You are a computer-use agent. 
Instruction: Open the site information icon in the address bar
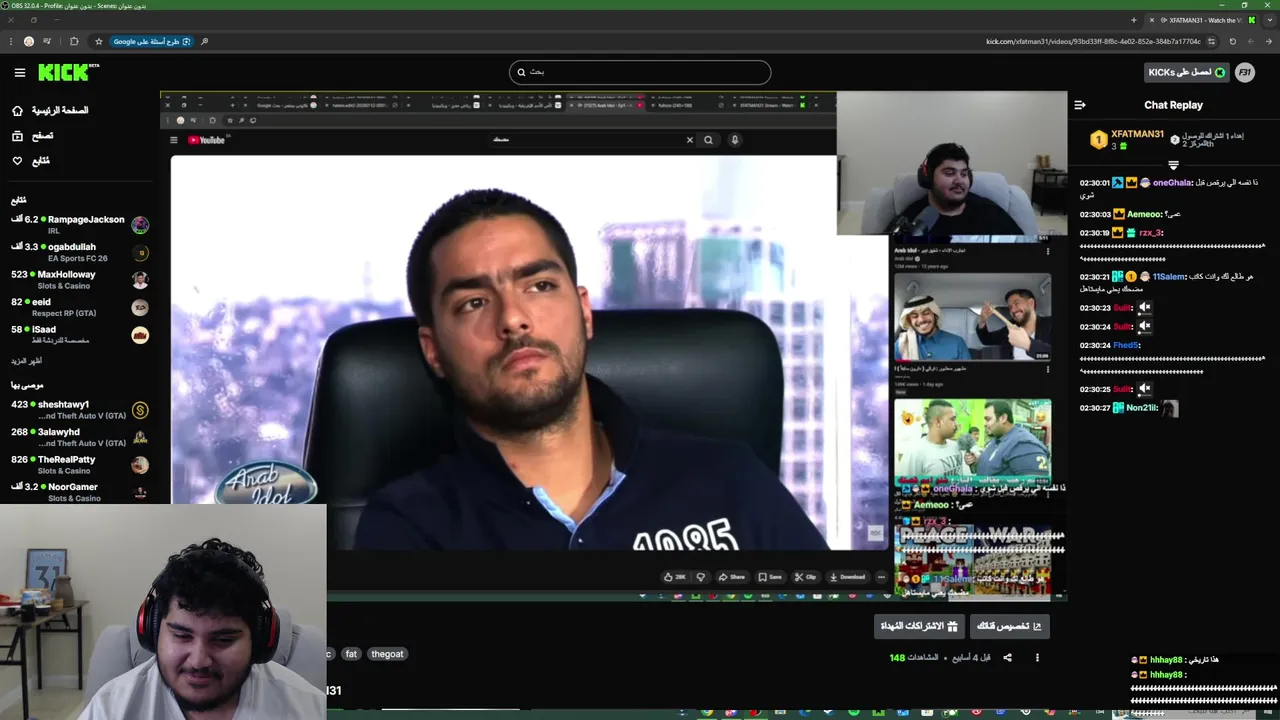(x=1211, y=41)
